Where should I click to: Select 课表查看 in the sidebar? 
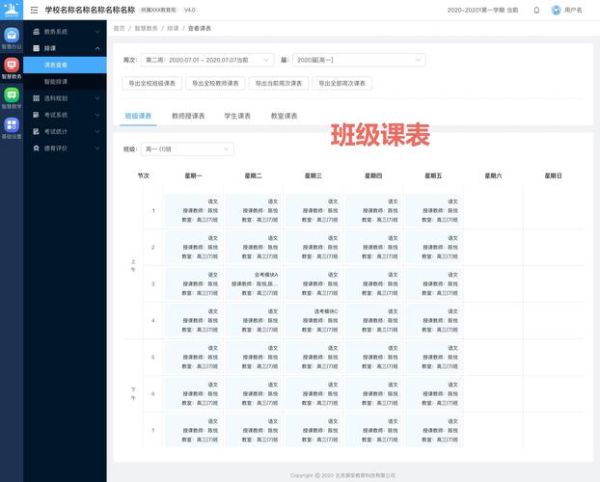[x=65, y=65]
